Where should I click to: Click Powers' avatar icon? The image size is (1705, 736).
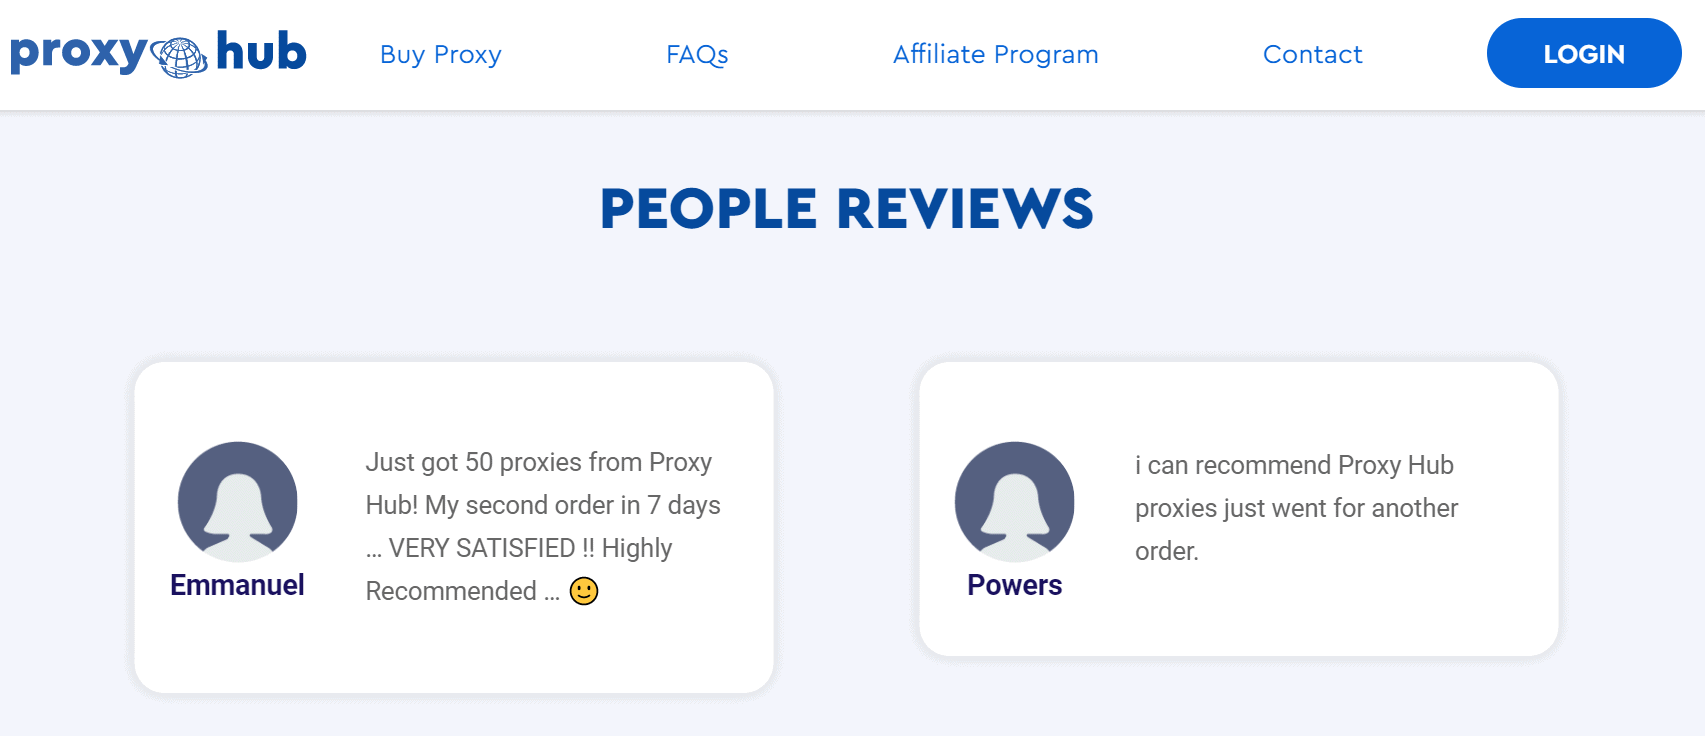(x=1015, y=502)
